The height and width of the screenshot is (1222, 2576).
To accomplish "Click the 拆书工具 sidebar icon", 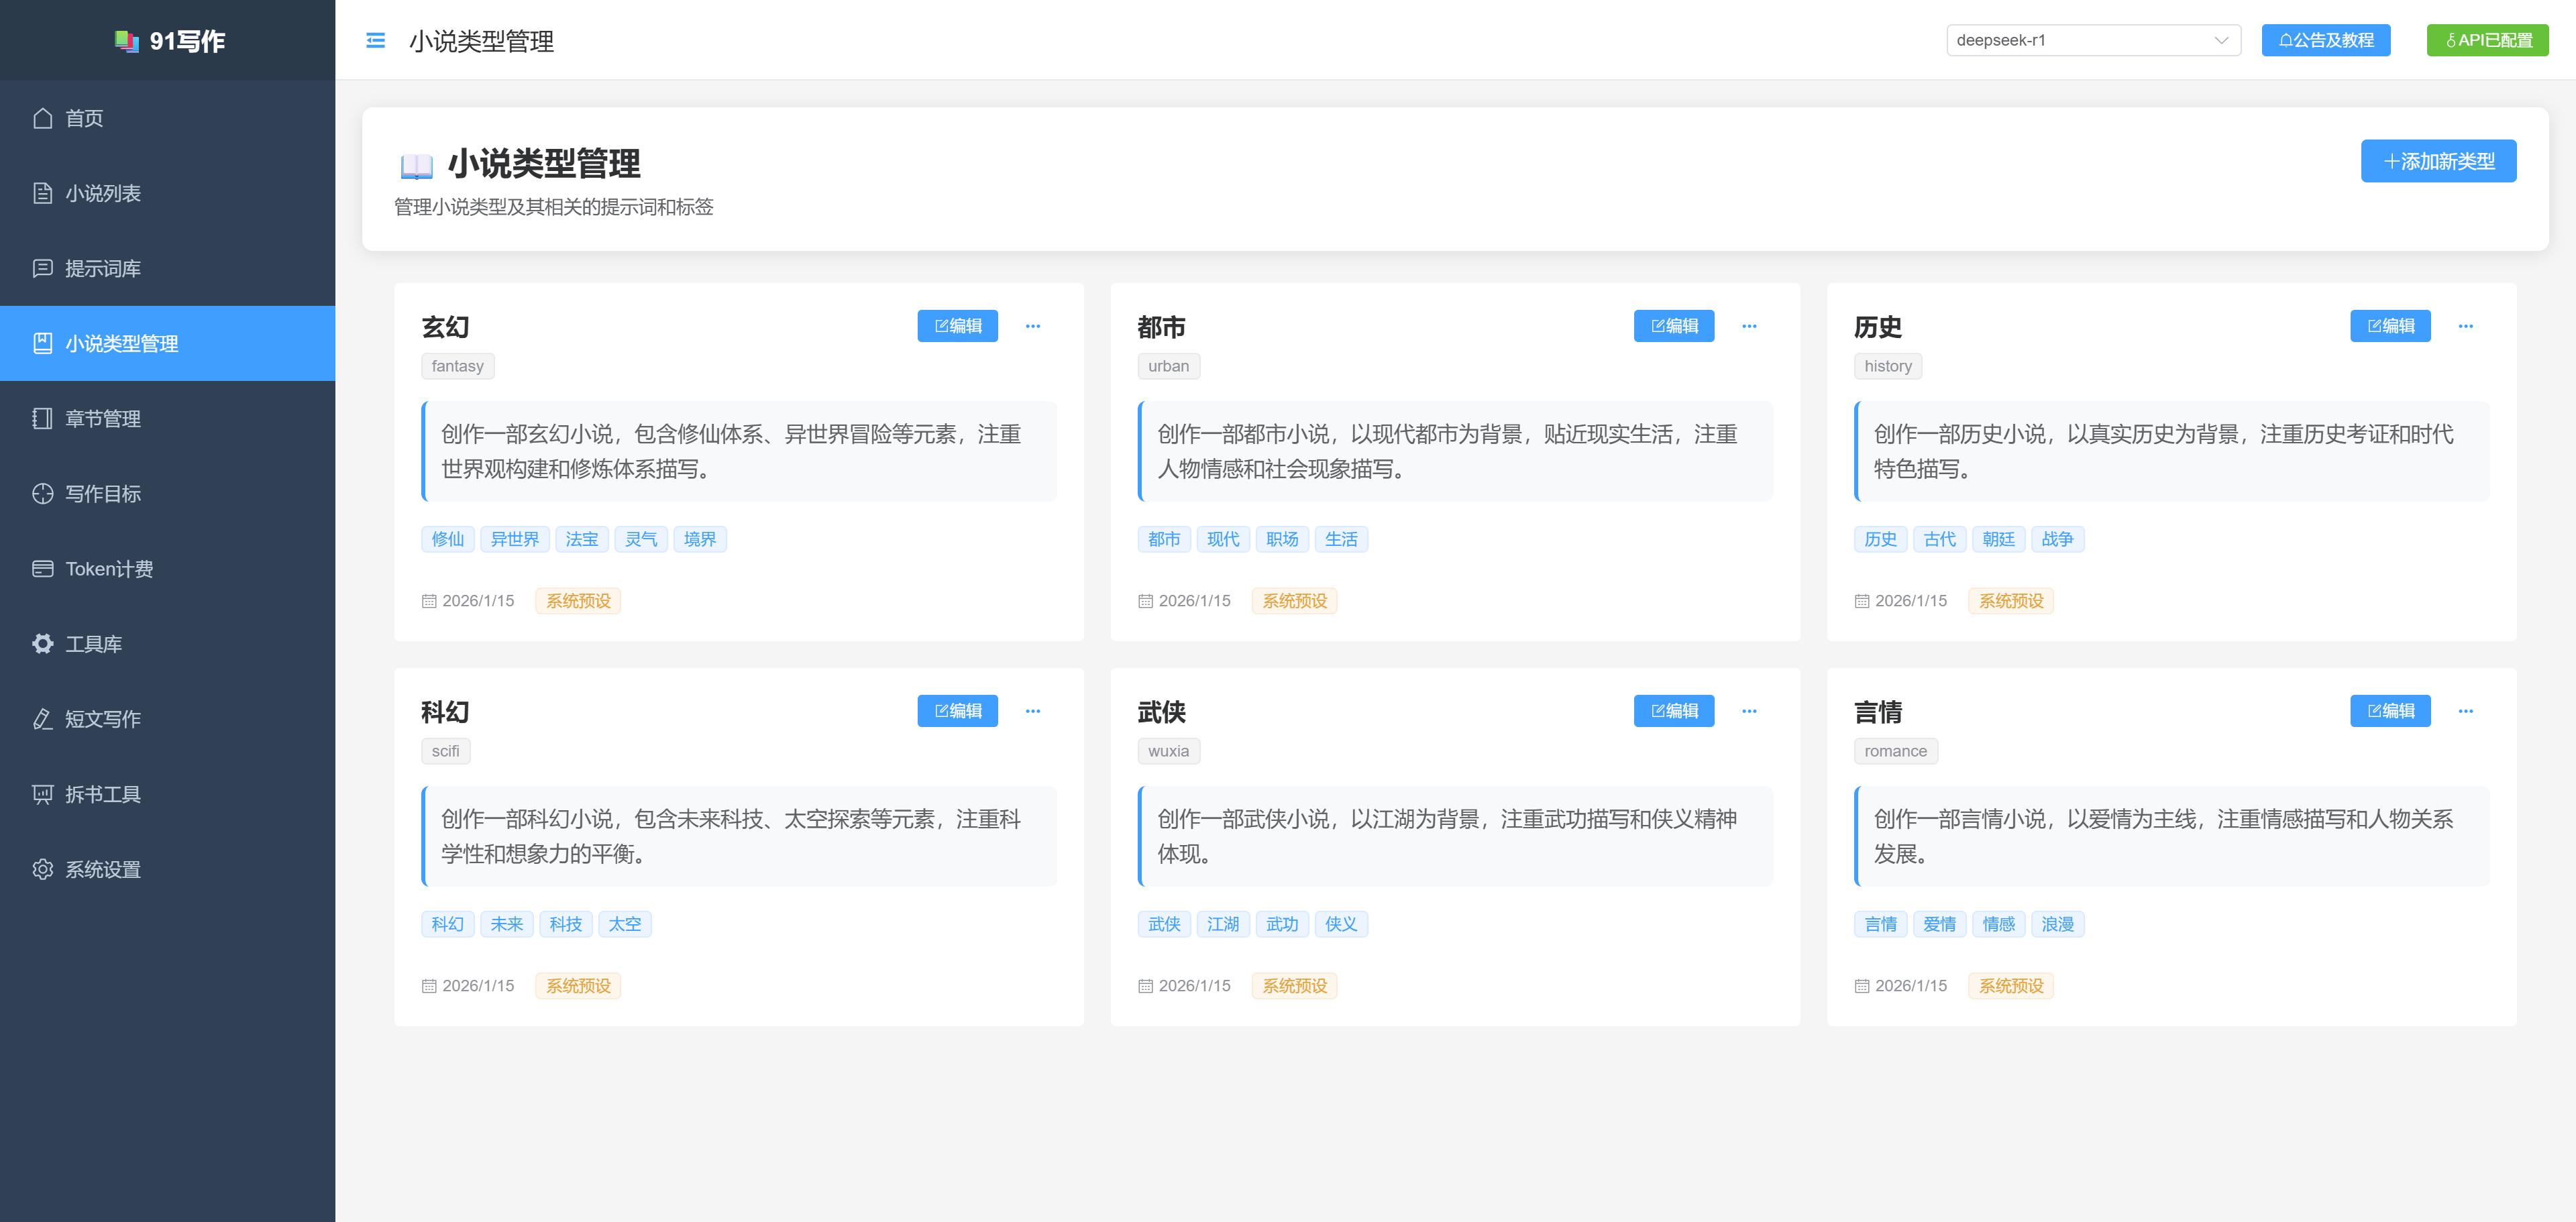I will coord(42,794).
